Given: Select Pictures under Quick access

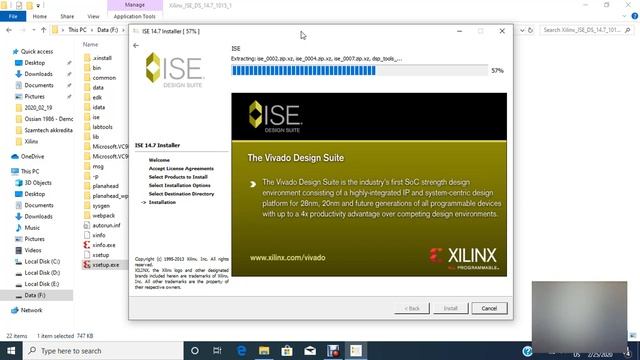Looking at the screenshot, I should tap(34, 96).
